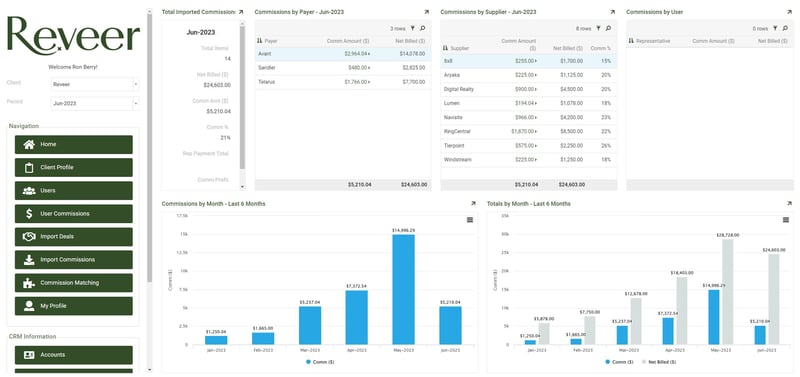Select the 8x8 supplier row
Screen dimensions: 800x377
[529, 61]
